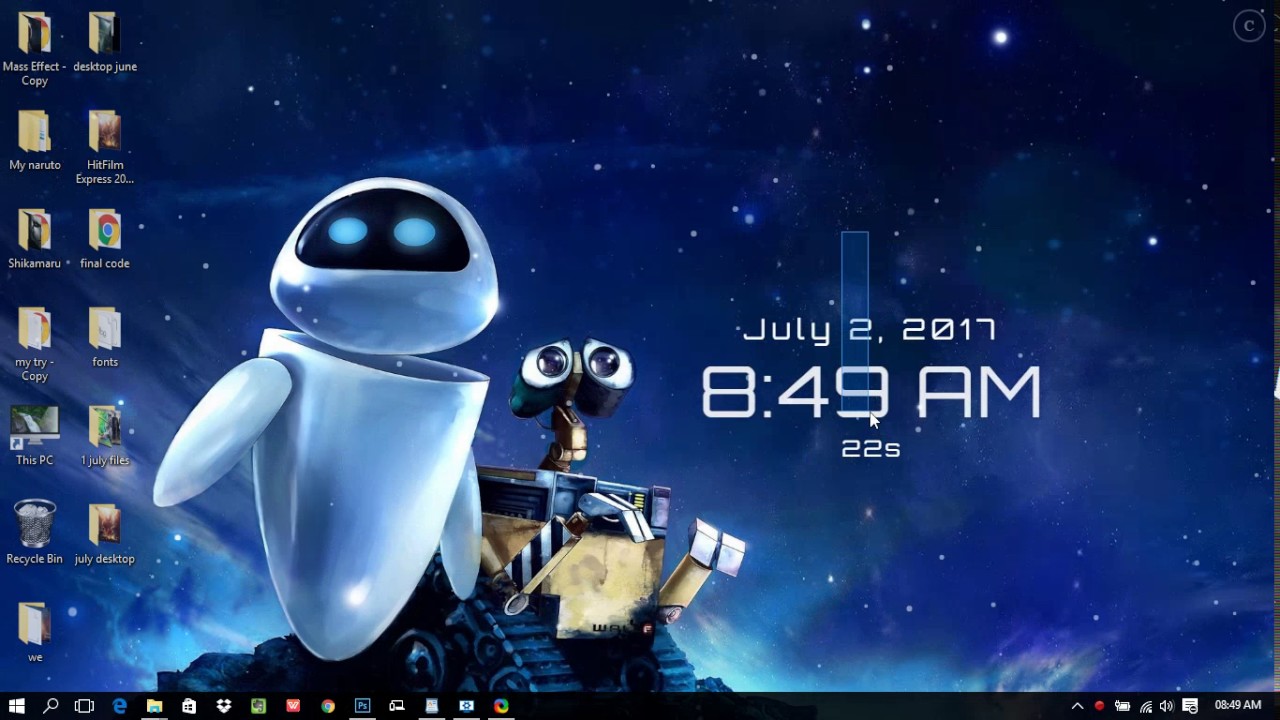Select the desktop june folder
This screenshot has height=720, width=1280.
click(105, 43)
